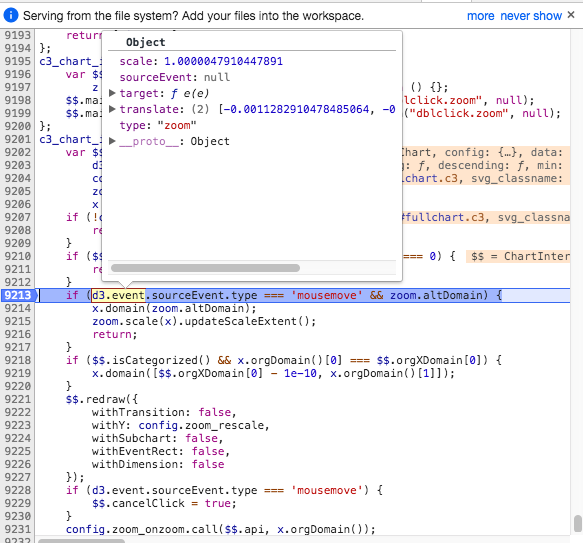
Task: Open the 'more' link in the info banner
Action: 480,16
